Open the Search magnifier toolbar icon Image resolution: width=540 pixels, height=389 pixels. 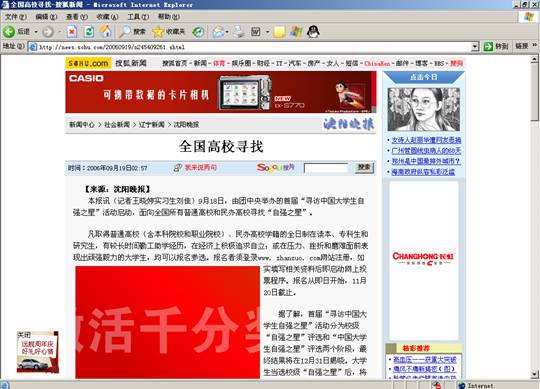(125, 32)
